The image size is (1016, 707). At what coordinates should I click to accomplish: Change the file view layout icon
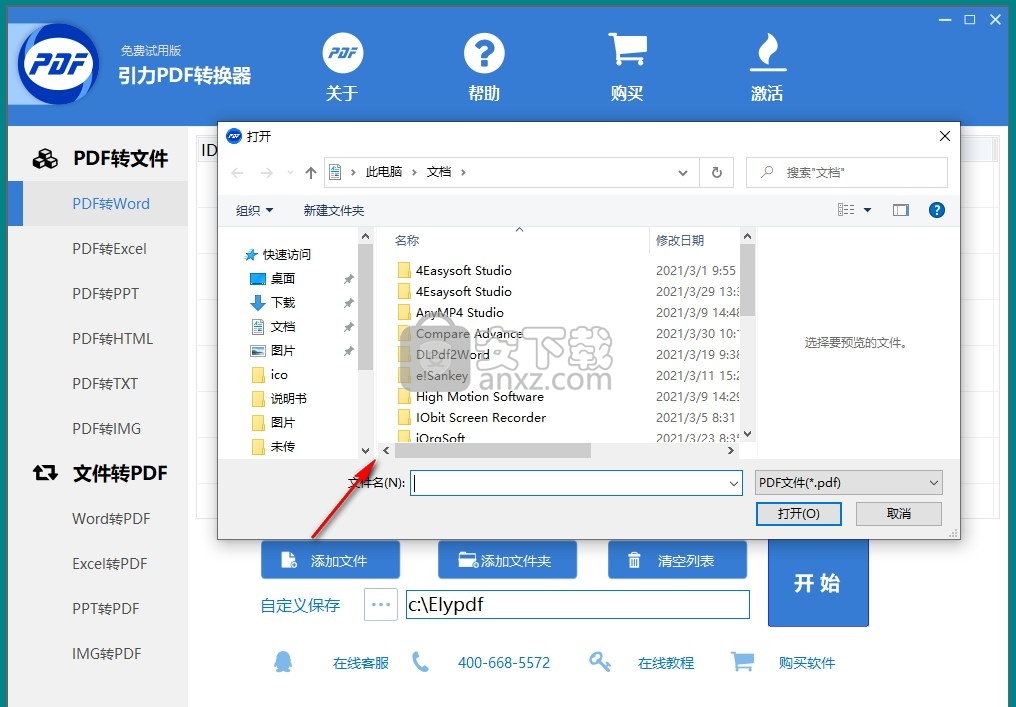tap(846, 210)
